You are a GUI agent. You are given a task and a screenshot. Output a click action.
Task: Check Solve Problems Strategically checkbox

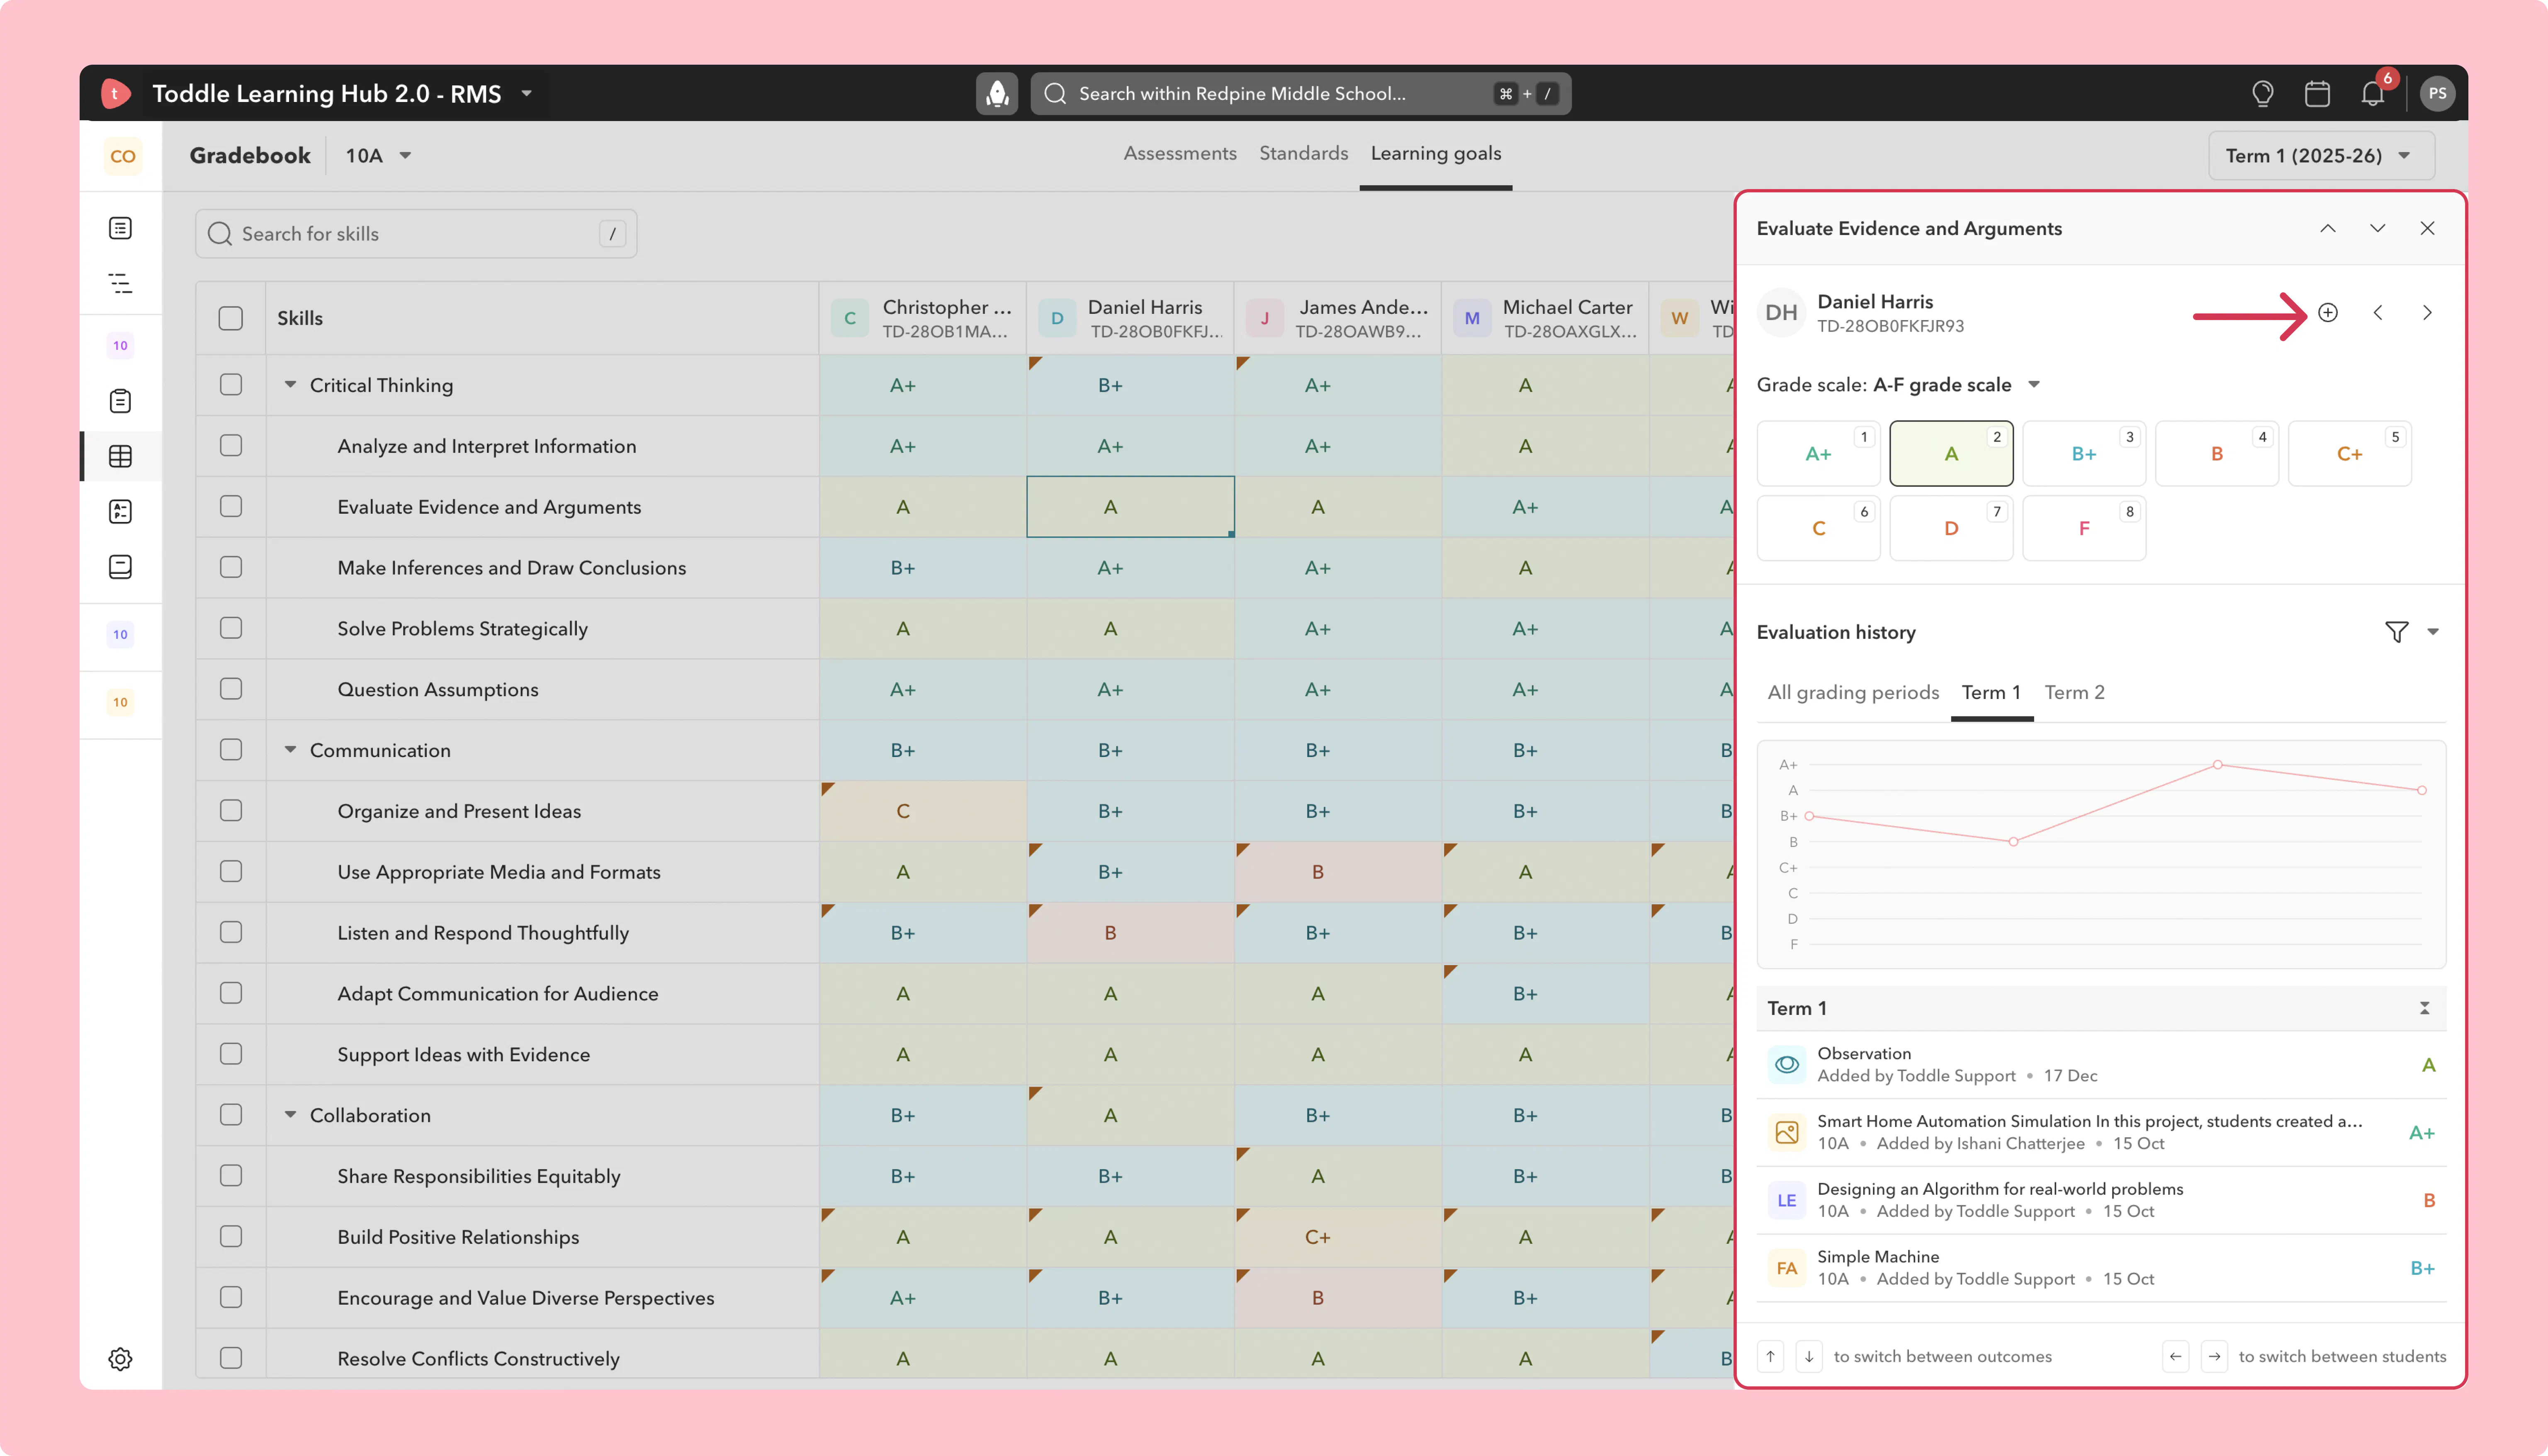(x=230, y=628)
